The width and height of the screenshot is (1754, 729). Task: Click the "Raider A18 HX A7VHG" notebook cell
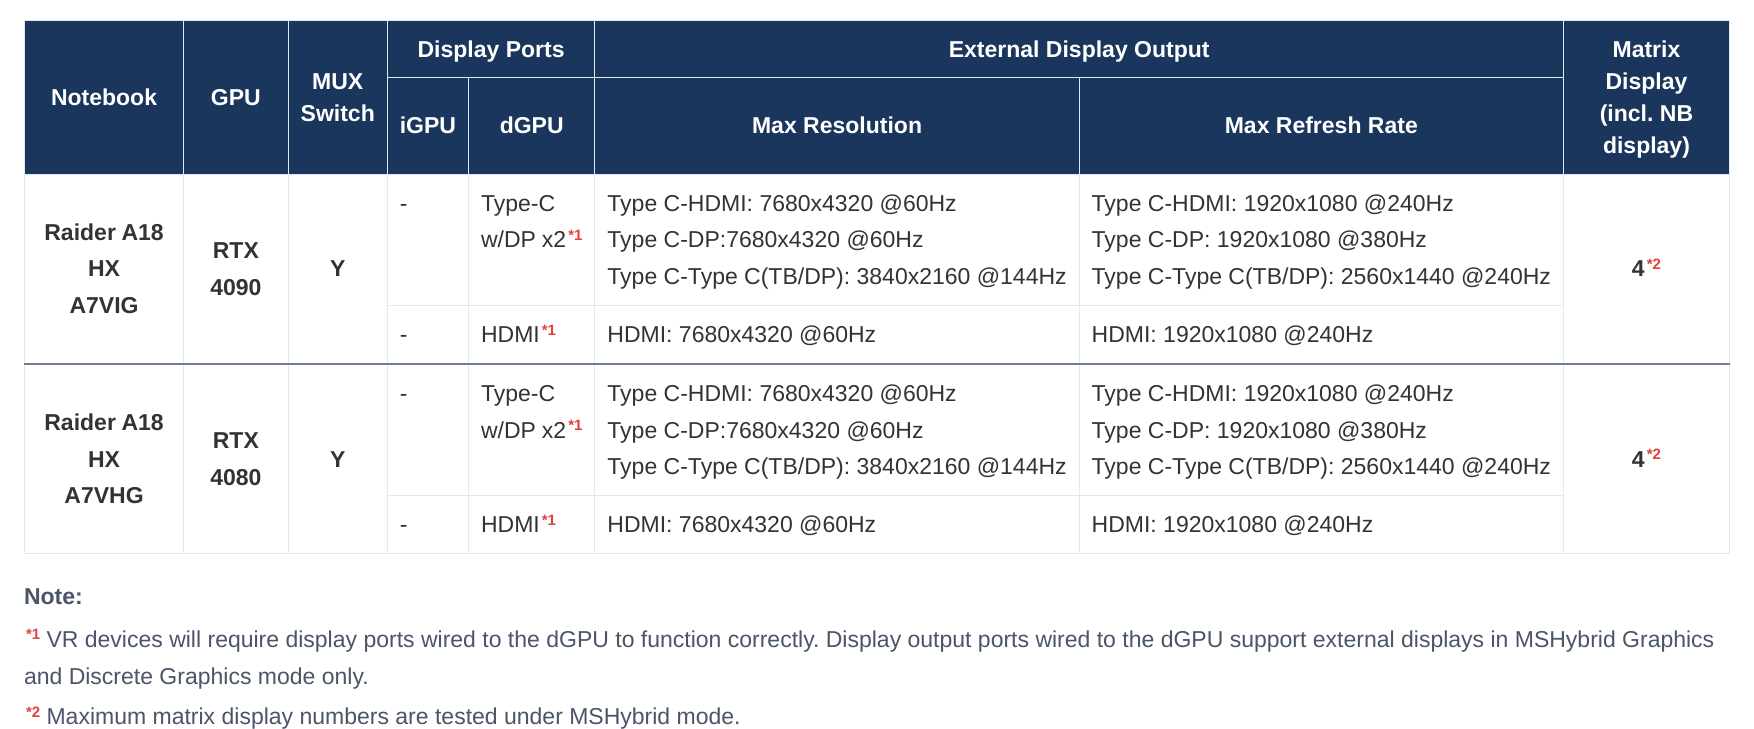[x=104, y=459]
